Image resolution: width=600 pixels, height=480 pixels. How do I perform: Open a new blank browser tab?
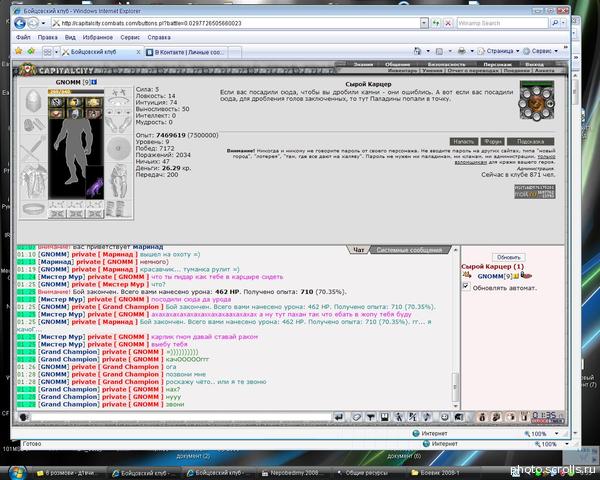pyautogui.click(x=235, y=52)
